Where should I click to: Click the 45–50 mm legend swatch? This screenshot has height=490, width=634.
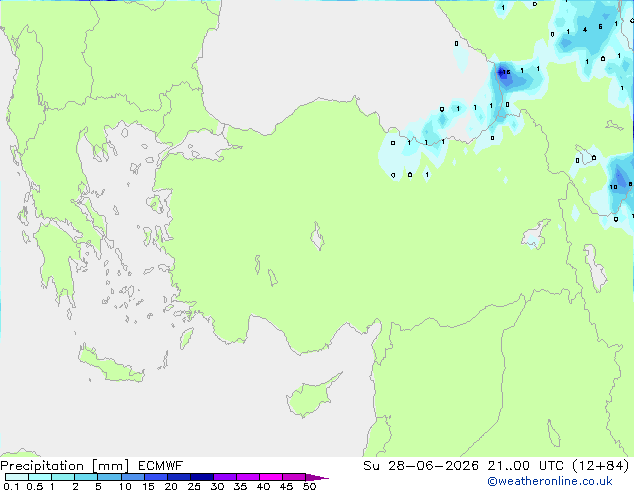pyautogui.click(x=294, y=477)
